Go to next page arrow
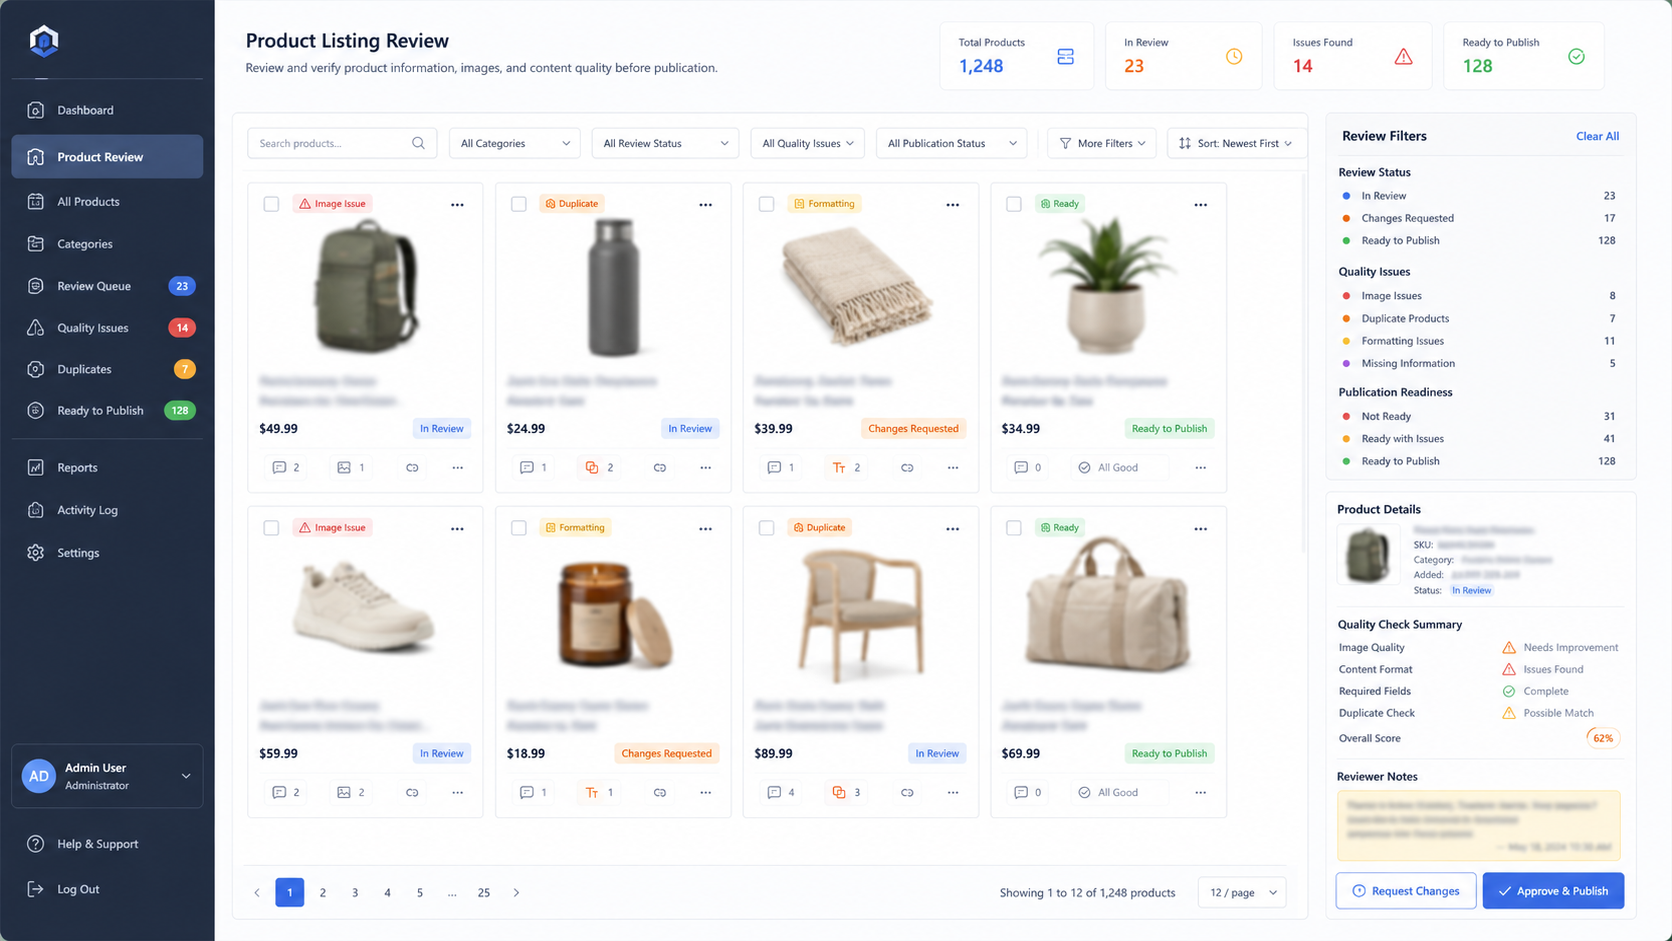 click(x=516, y=892)
